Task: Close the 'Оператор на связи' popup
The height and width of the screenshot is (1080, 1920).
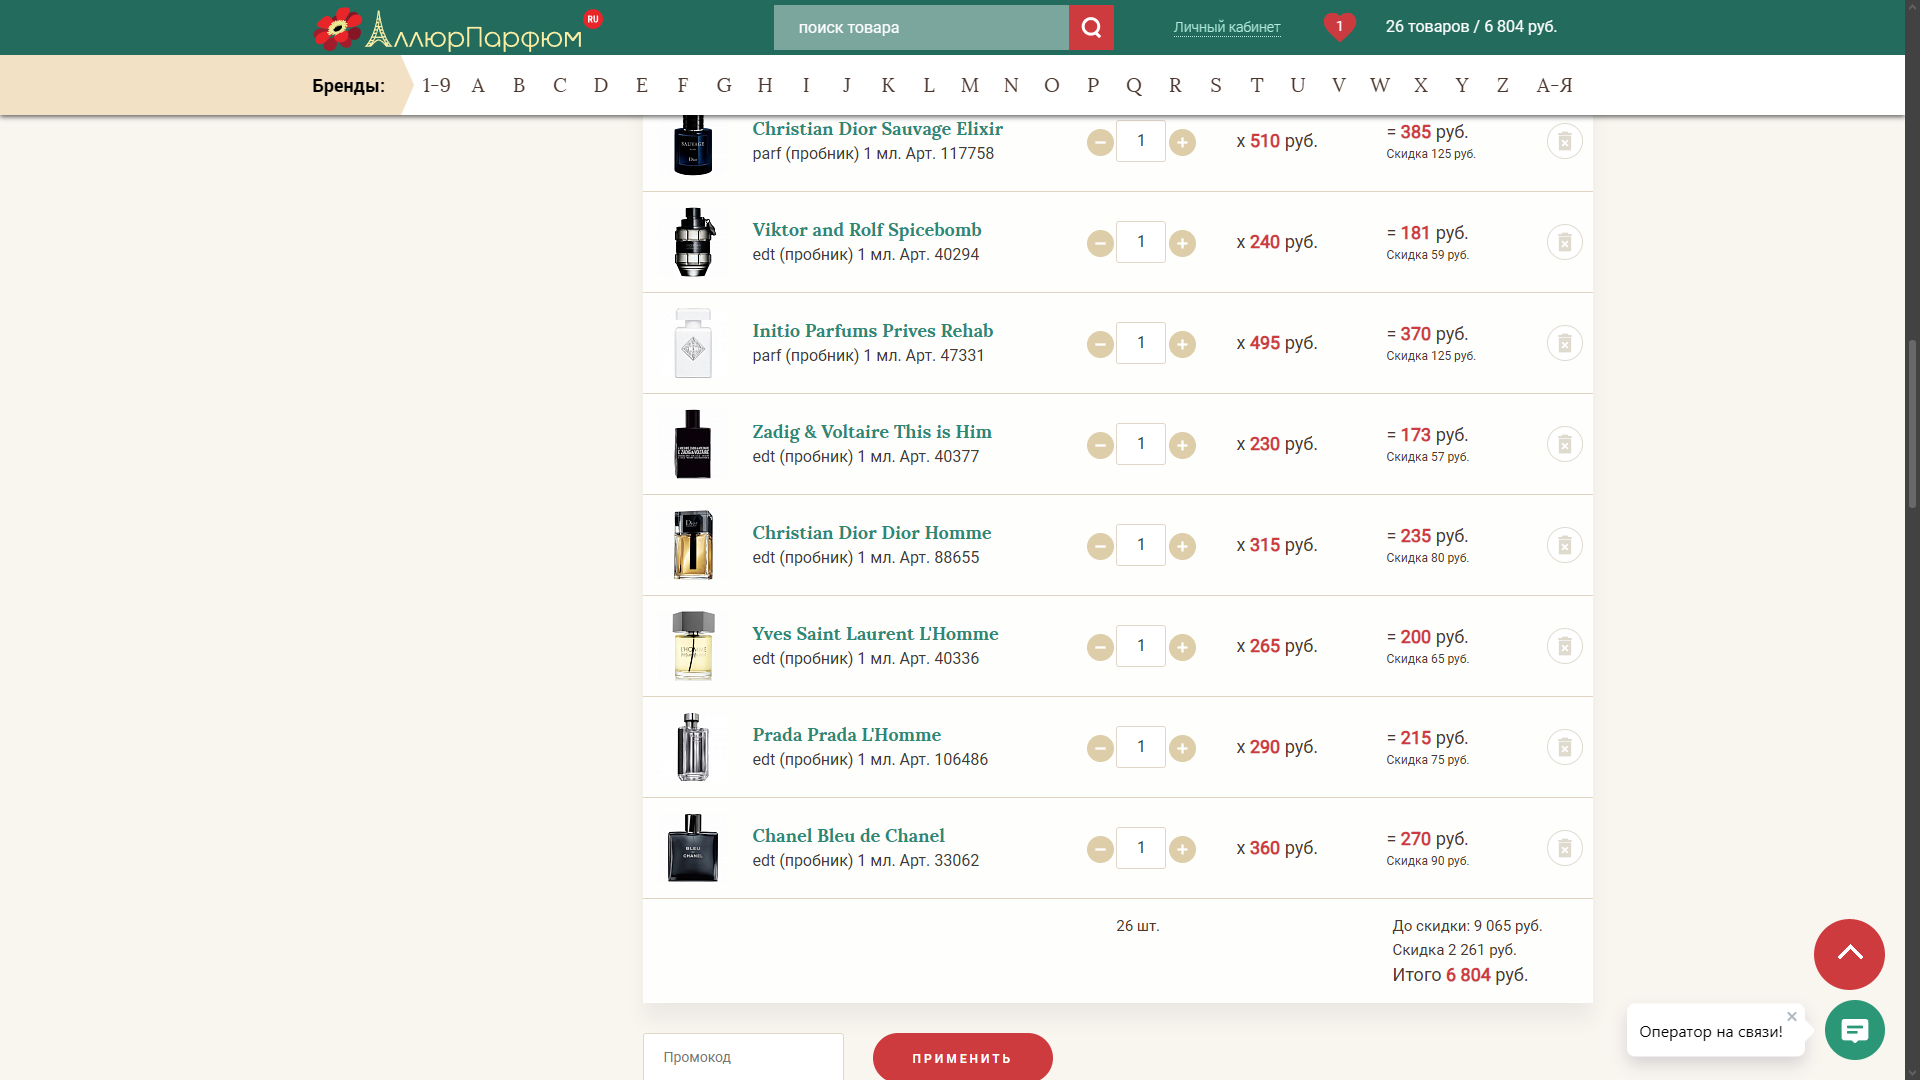Action: [x=1792, y=1016]
